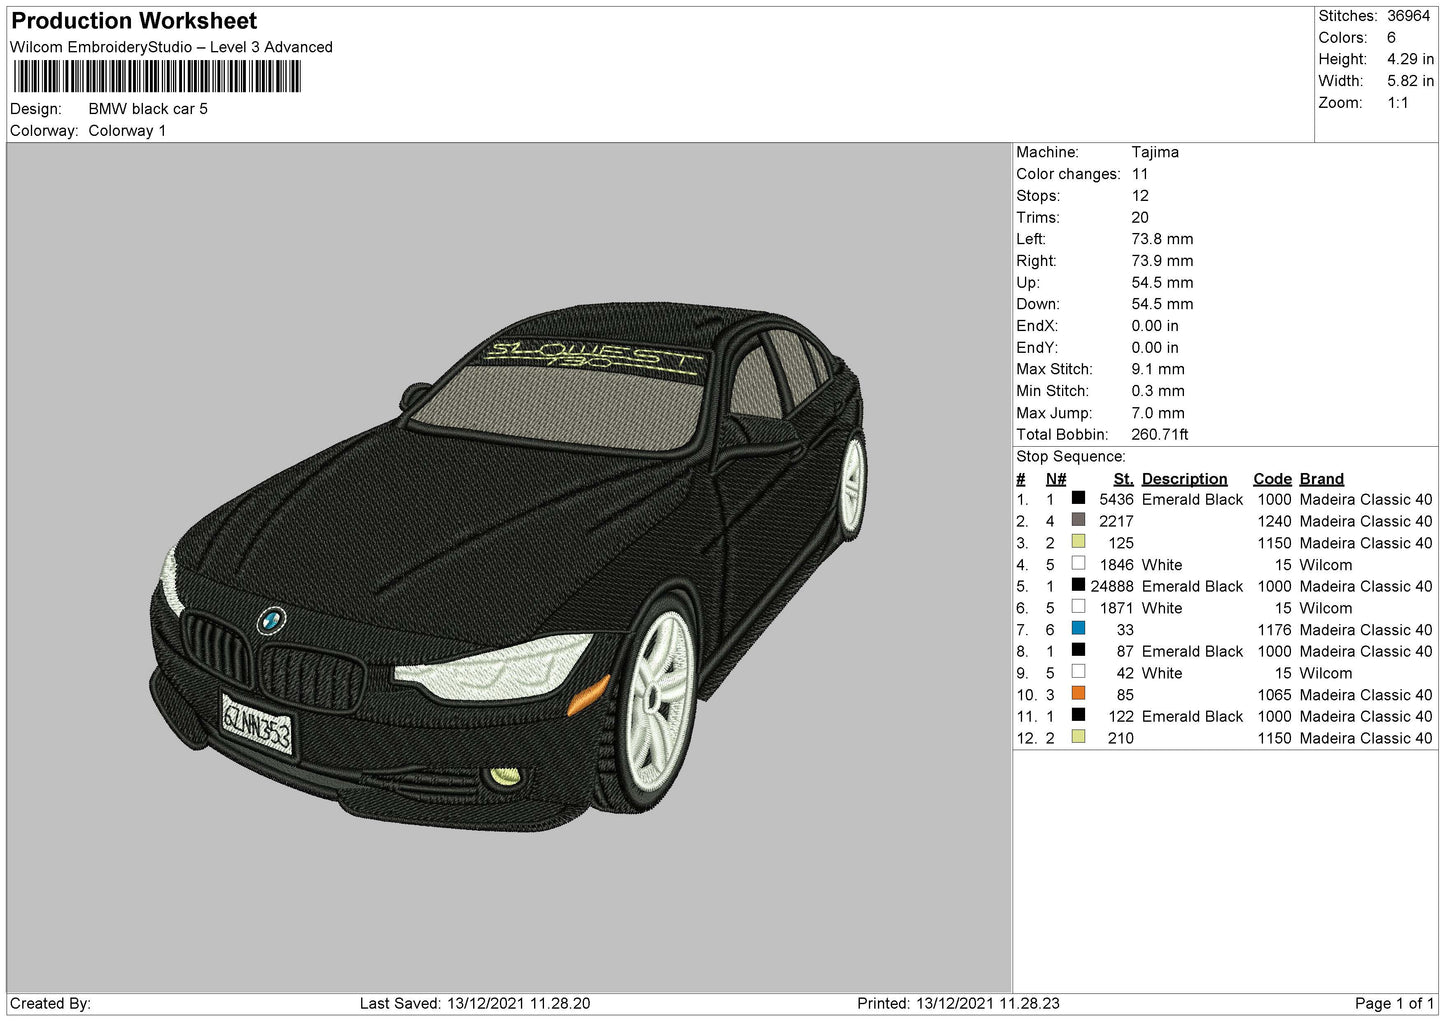Click the Machine value Tajima
The image size is (1445, 1021).
click(1155, 152)
